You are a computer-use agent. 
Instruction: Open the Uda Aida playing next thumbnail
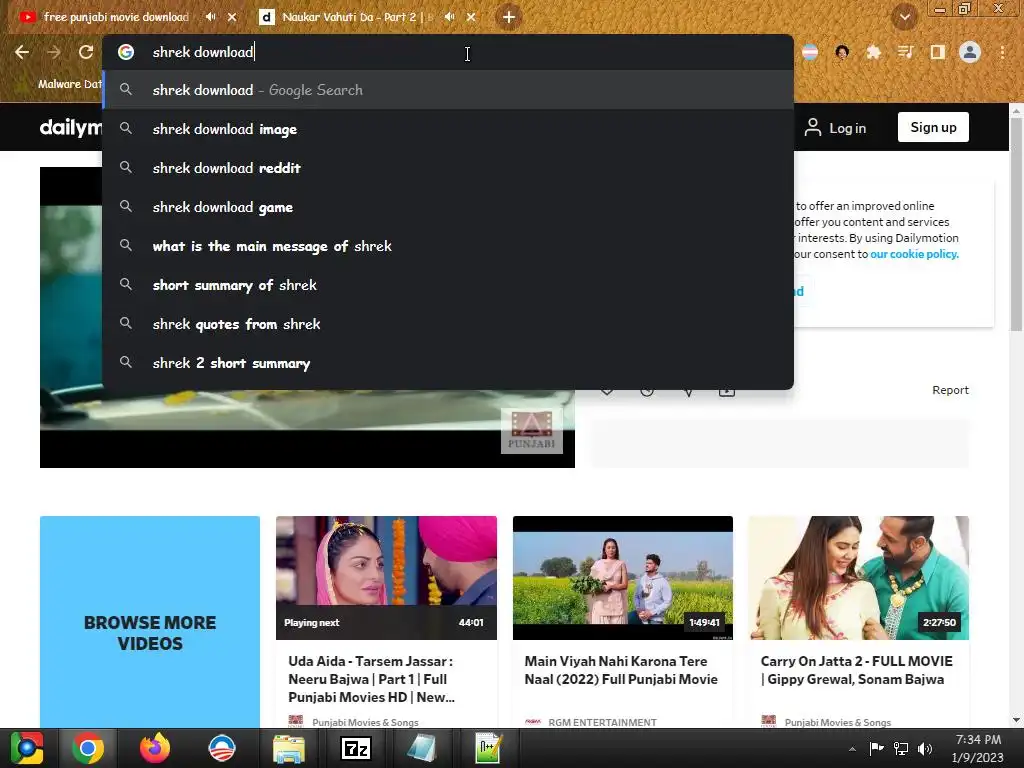[x=386, y=578]
